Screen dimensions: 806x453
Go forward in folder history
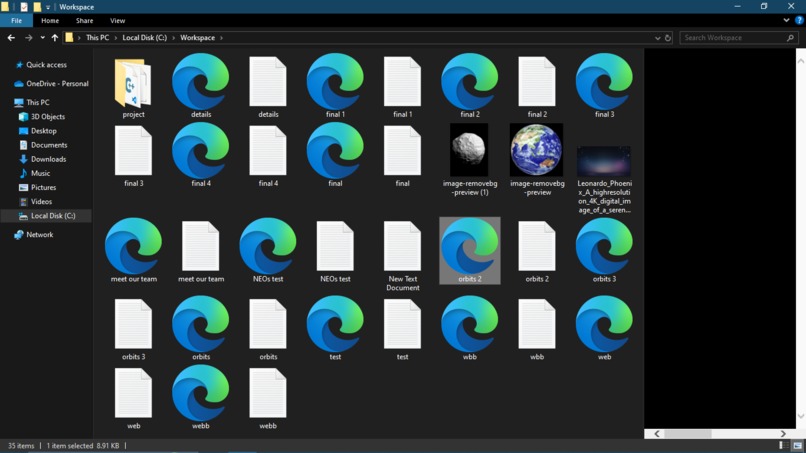pos(28,38)
